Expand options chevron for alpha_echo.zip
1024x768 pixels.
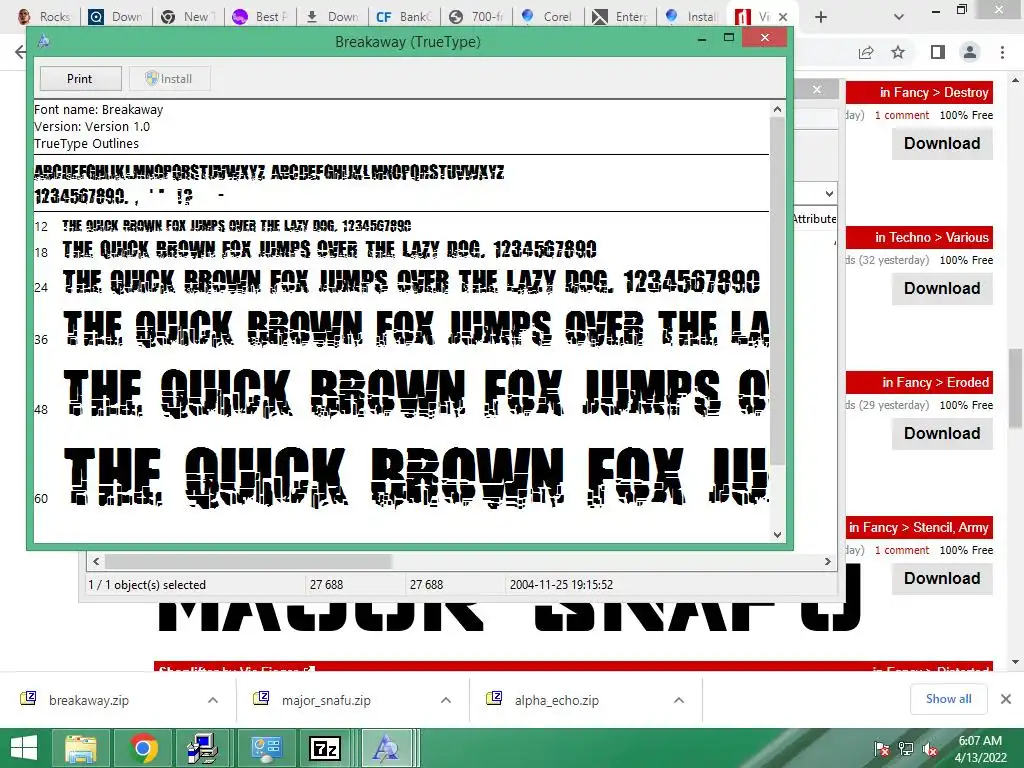point(679,700)
